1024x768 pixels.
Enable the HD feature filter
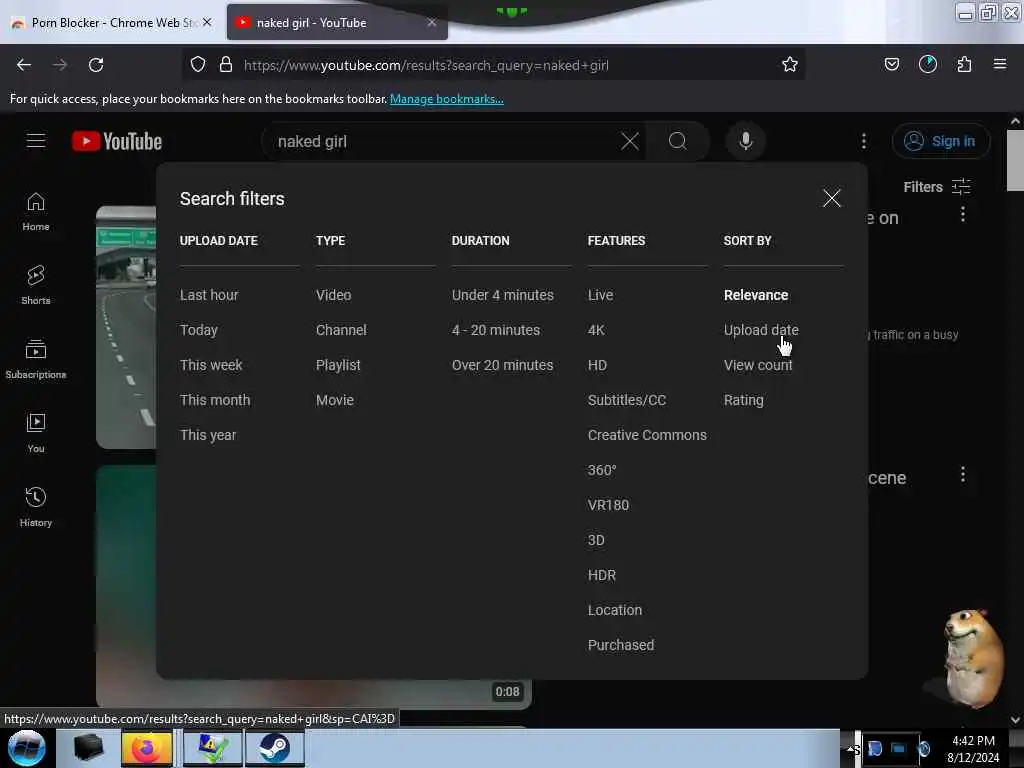tap(597, 364)
